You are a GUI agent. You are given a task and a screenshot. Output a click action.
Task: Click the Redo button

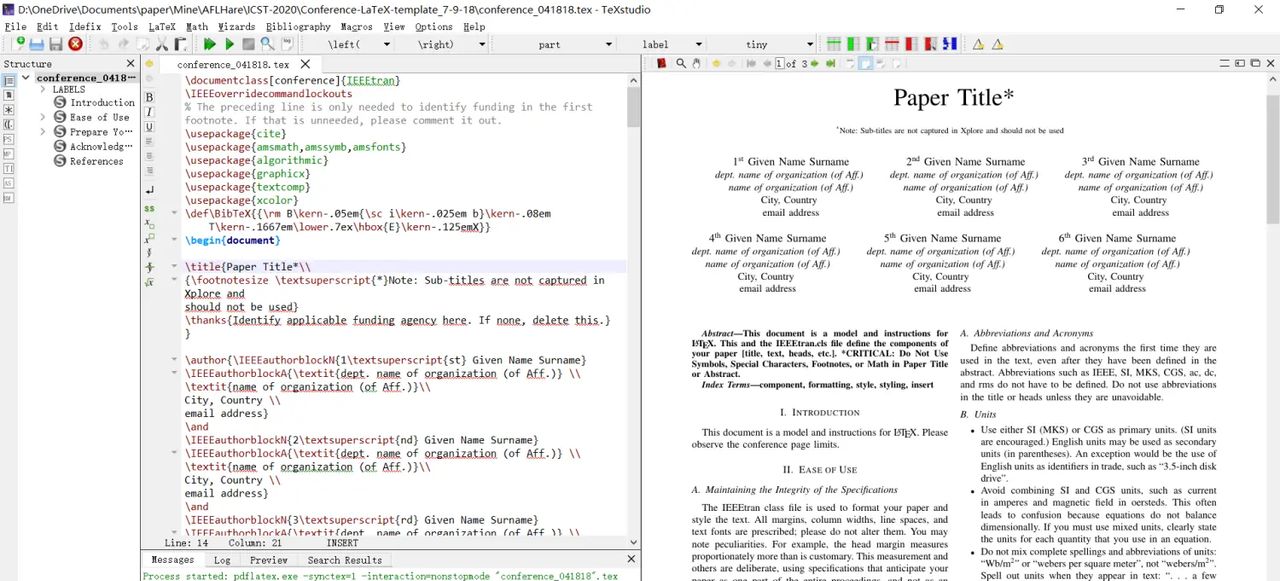(x=125, y=44)
